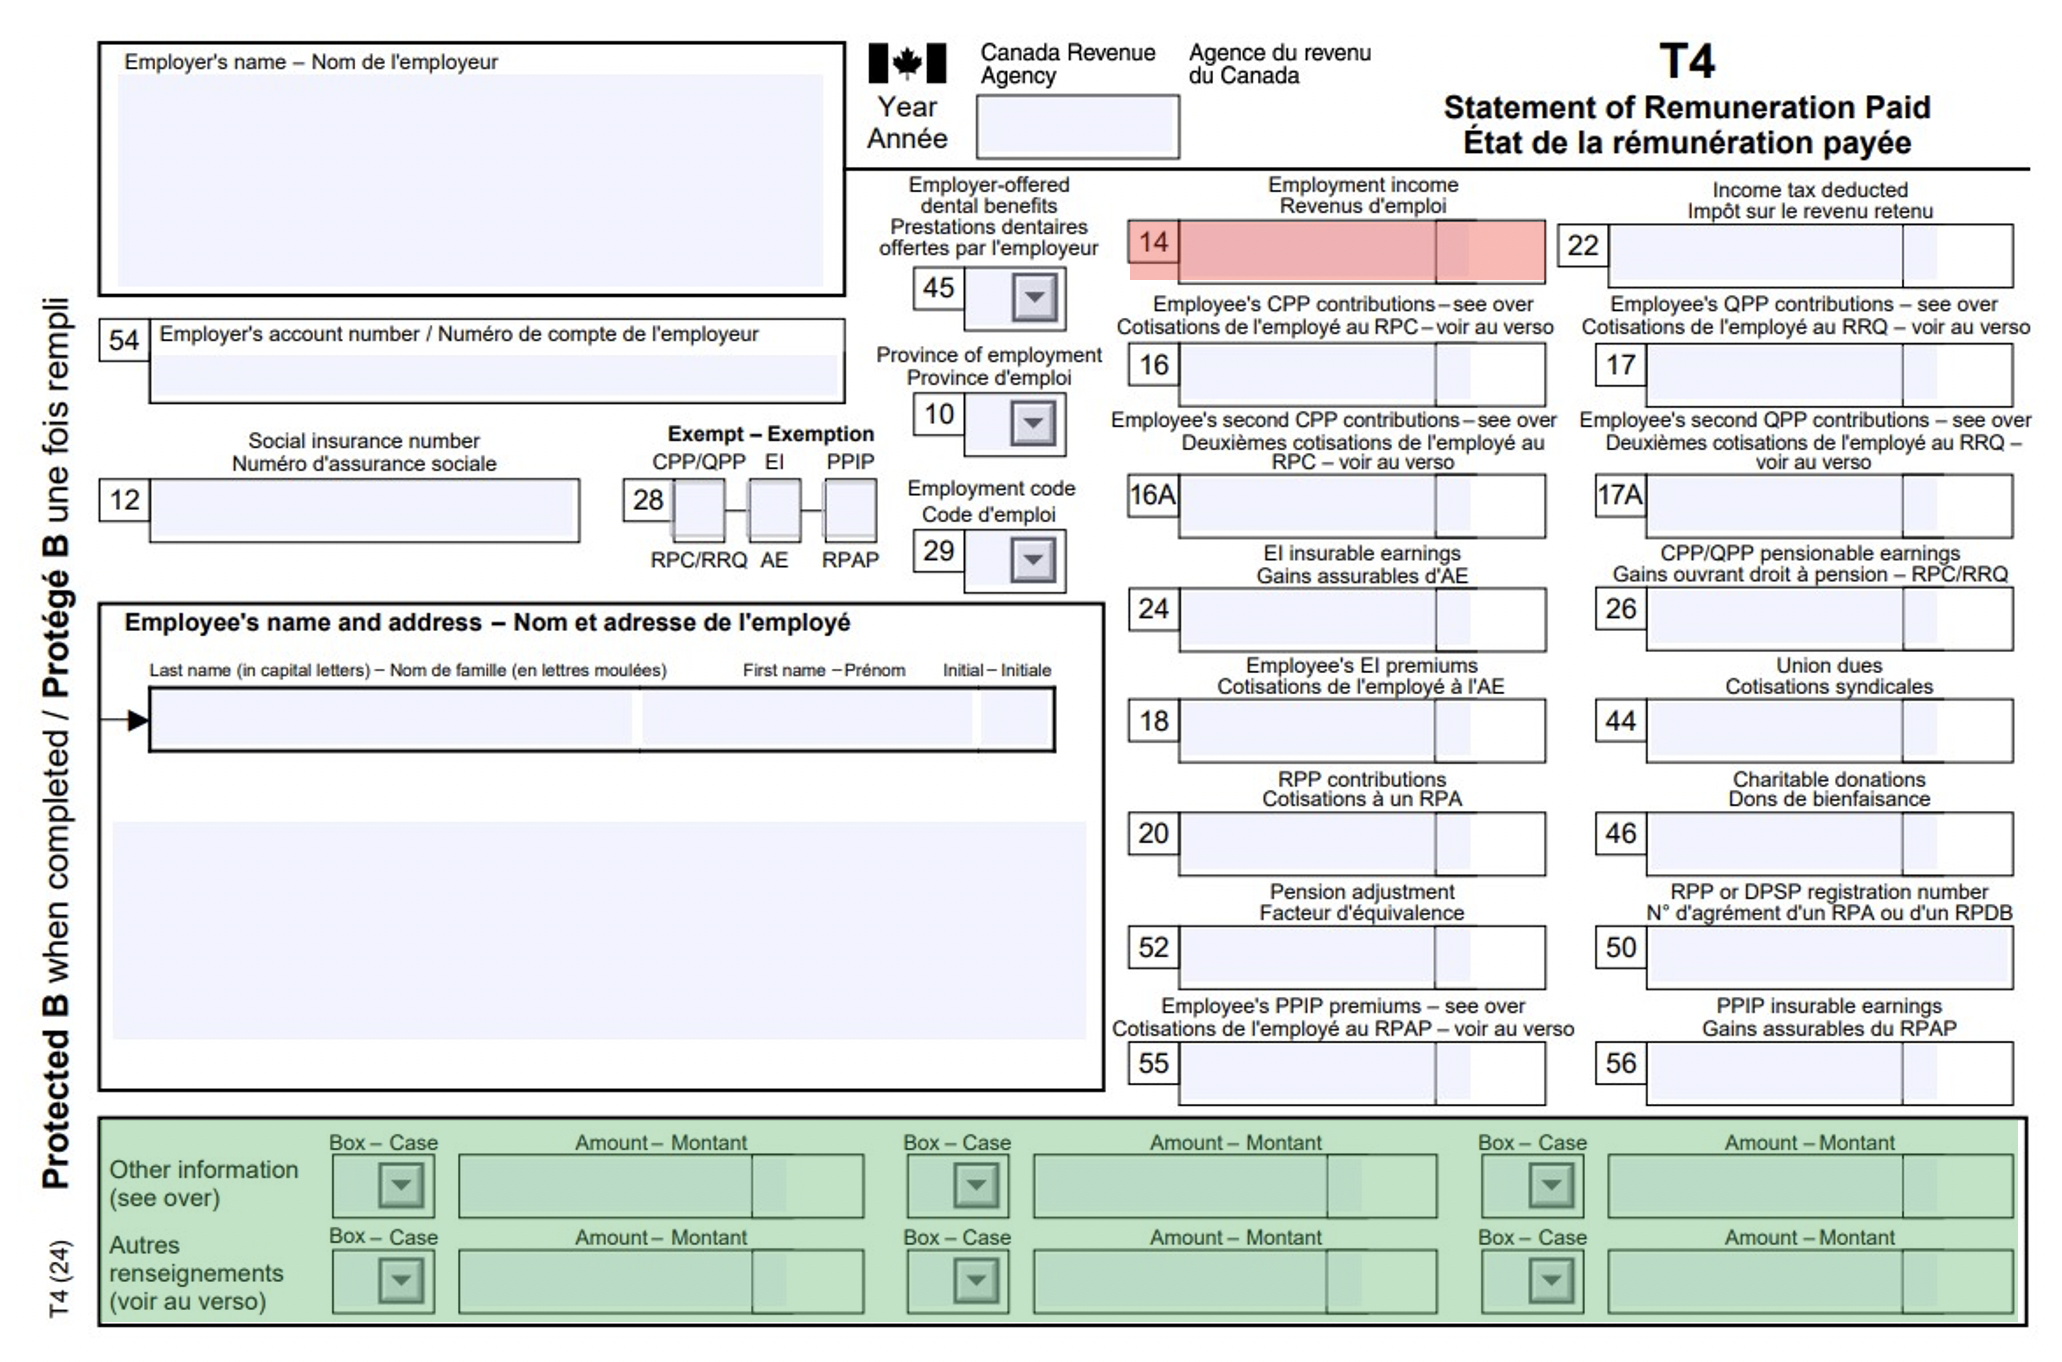
Task: Tick the EI exemption checkbox
Action: pyautogui.click(x=775, y=510)
